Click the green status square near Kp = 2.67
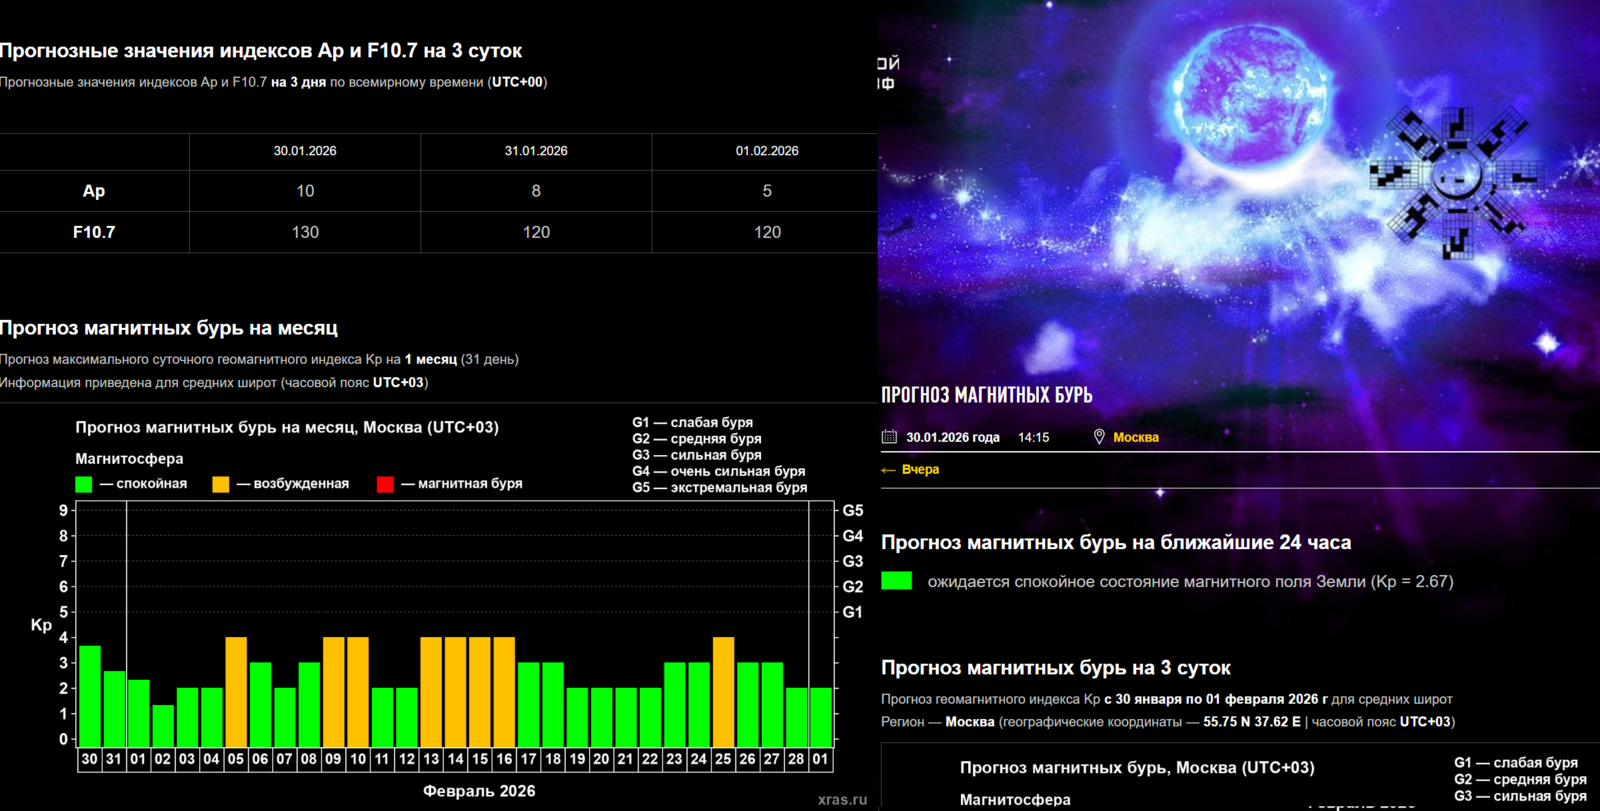The width and height of the screenshot is (1600, 811). point(896,581)
